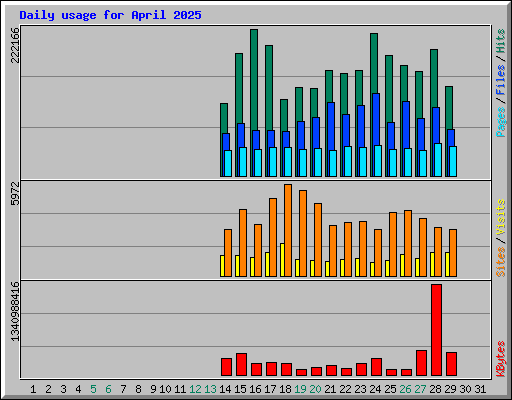512x400 pixels.
Task: Click the orange Visits bar for day 19
Action: pyautogui.click(x=303, y=233)
